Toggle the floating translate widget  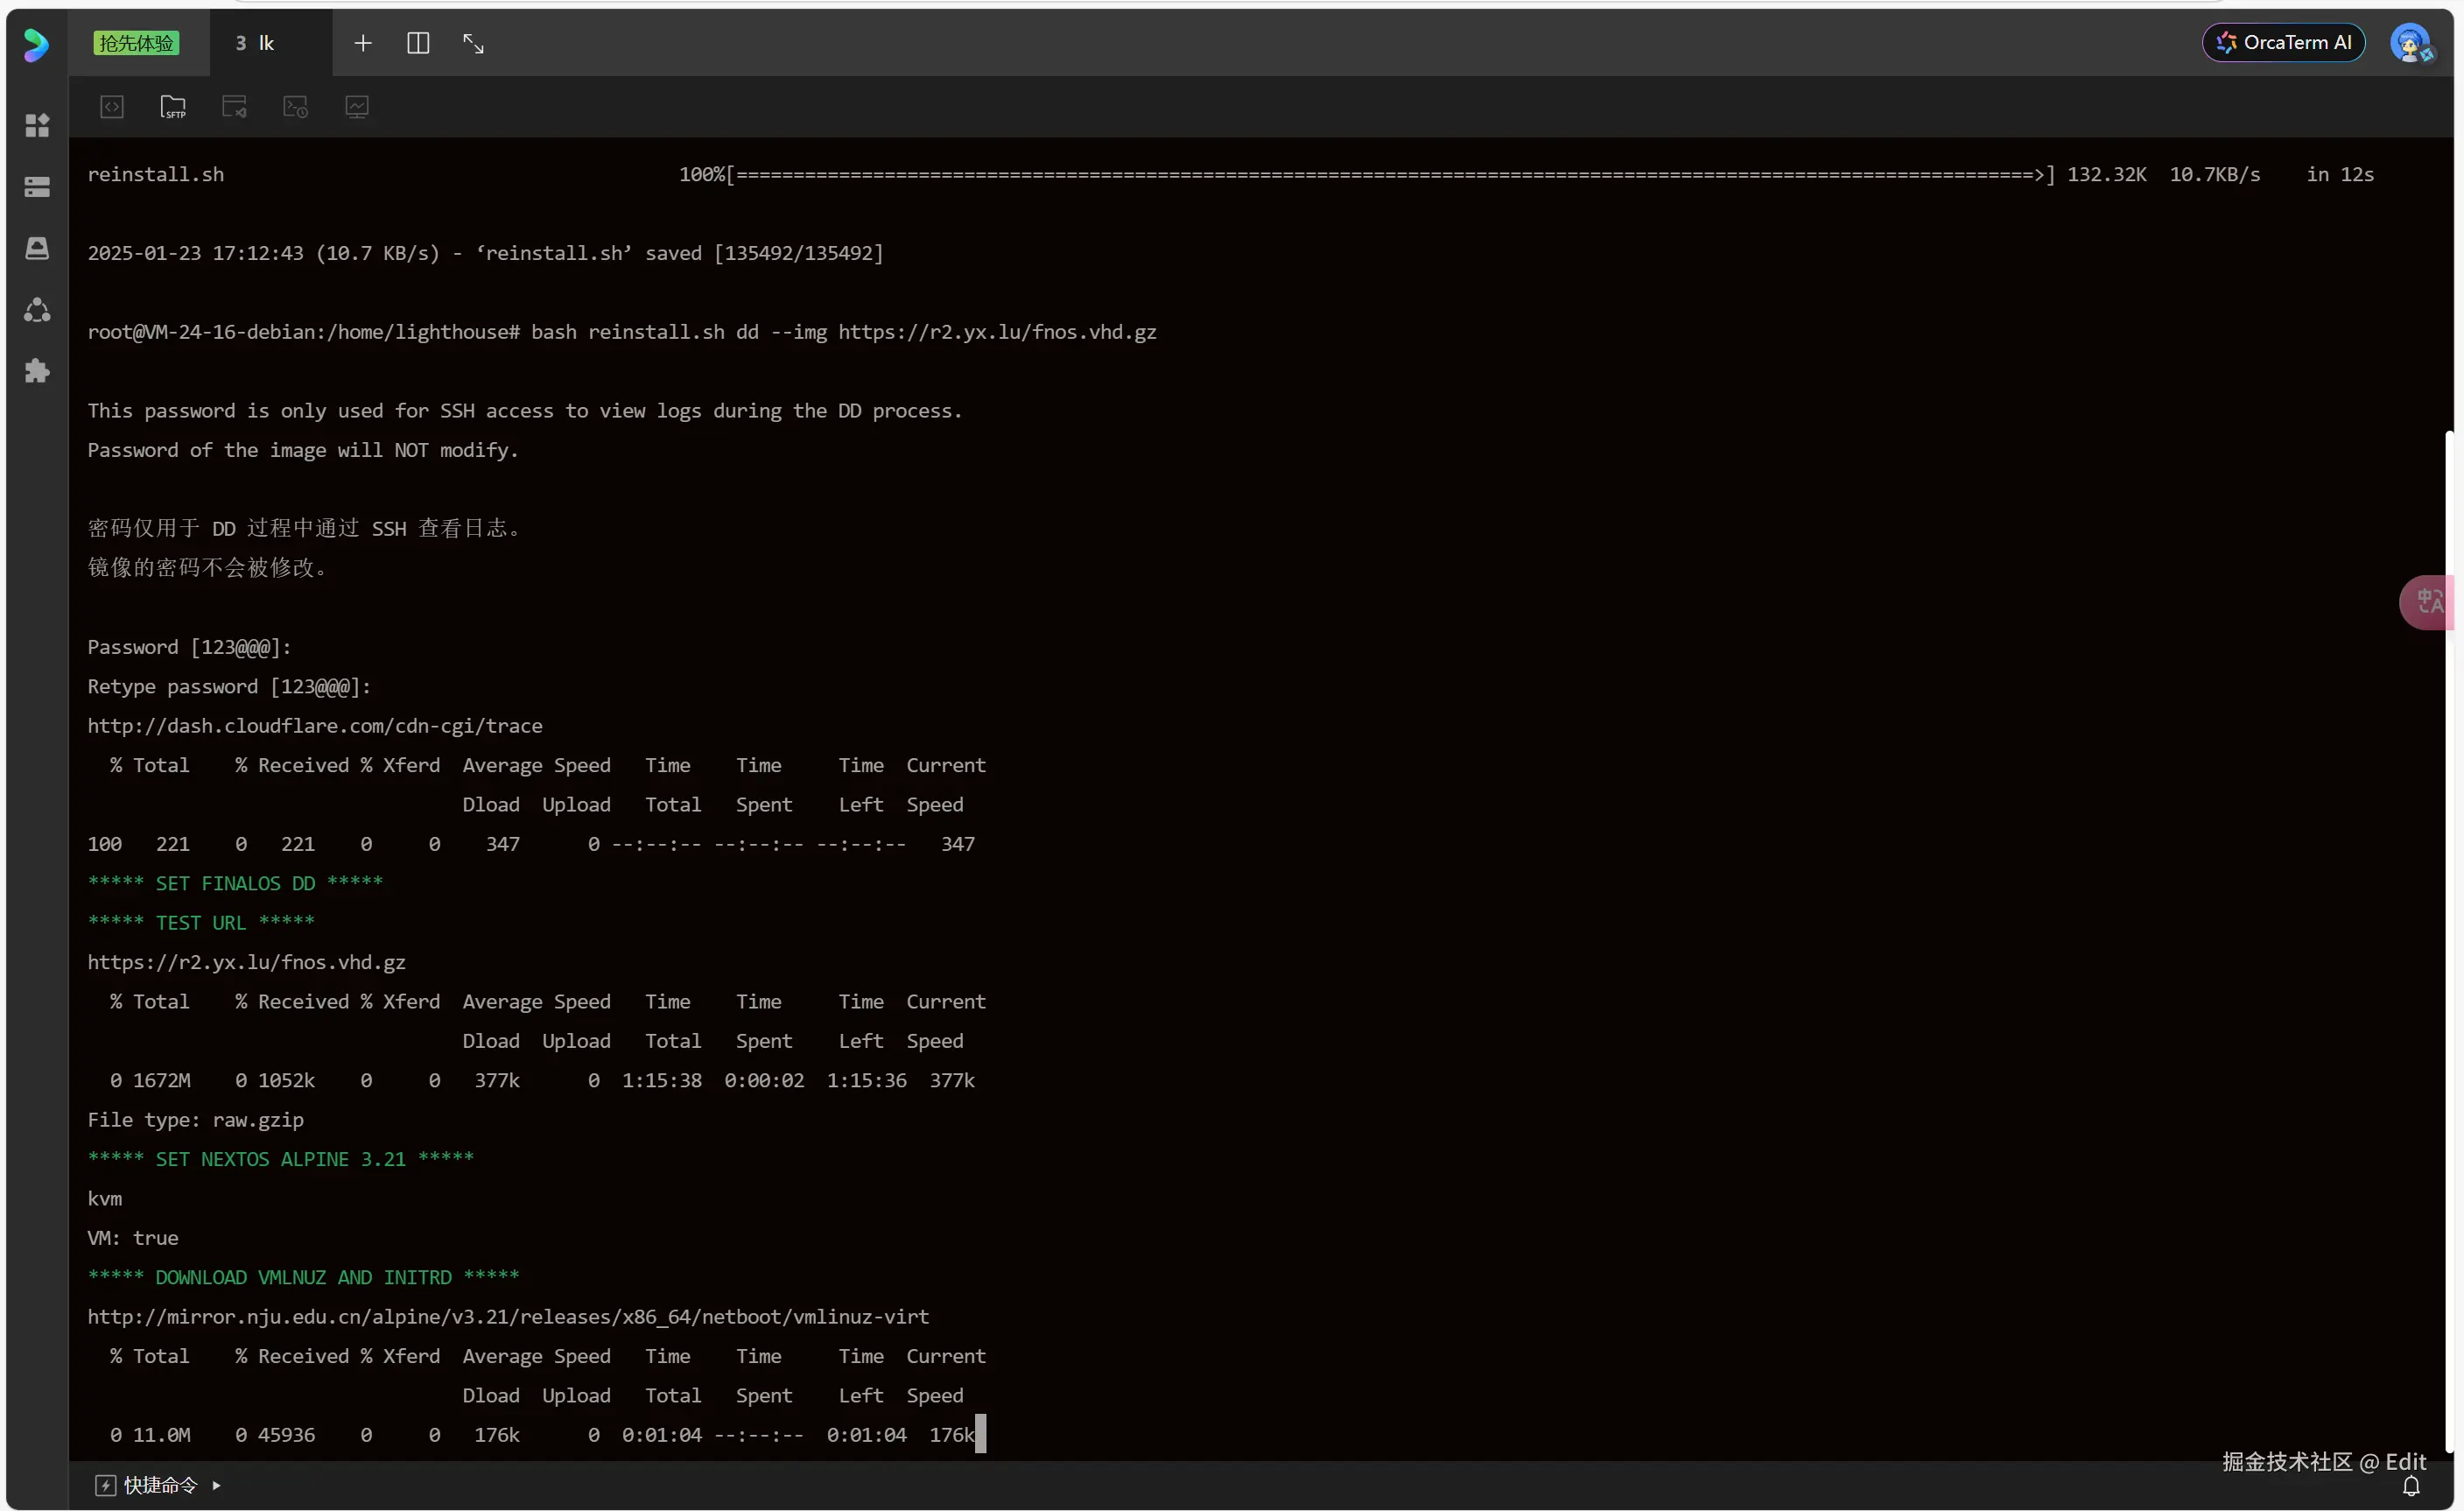pyautogui.click(x=2428, y=602)
